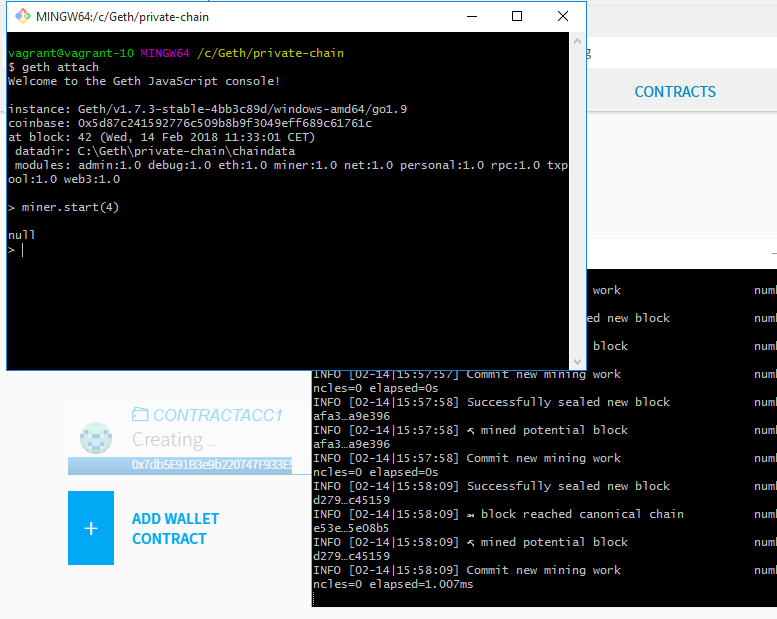Screen dimensions: 777x619
Task: Maximize the MINGW64 terminal window
Action: click(x=517, y=16)
